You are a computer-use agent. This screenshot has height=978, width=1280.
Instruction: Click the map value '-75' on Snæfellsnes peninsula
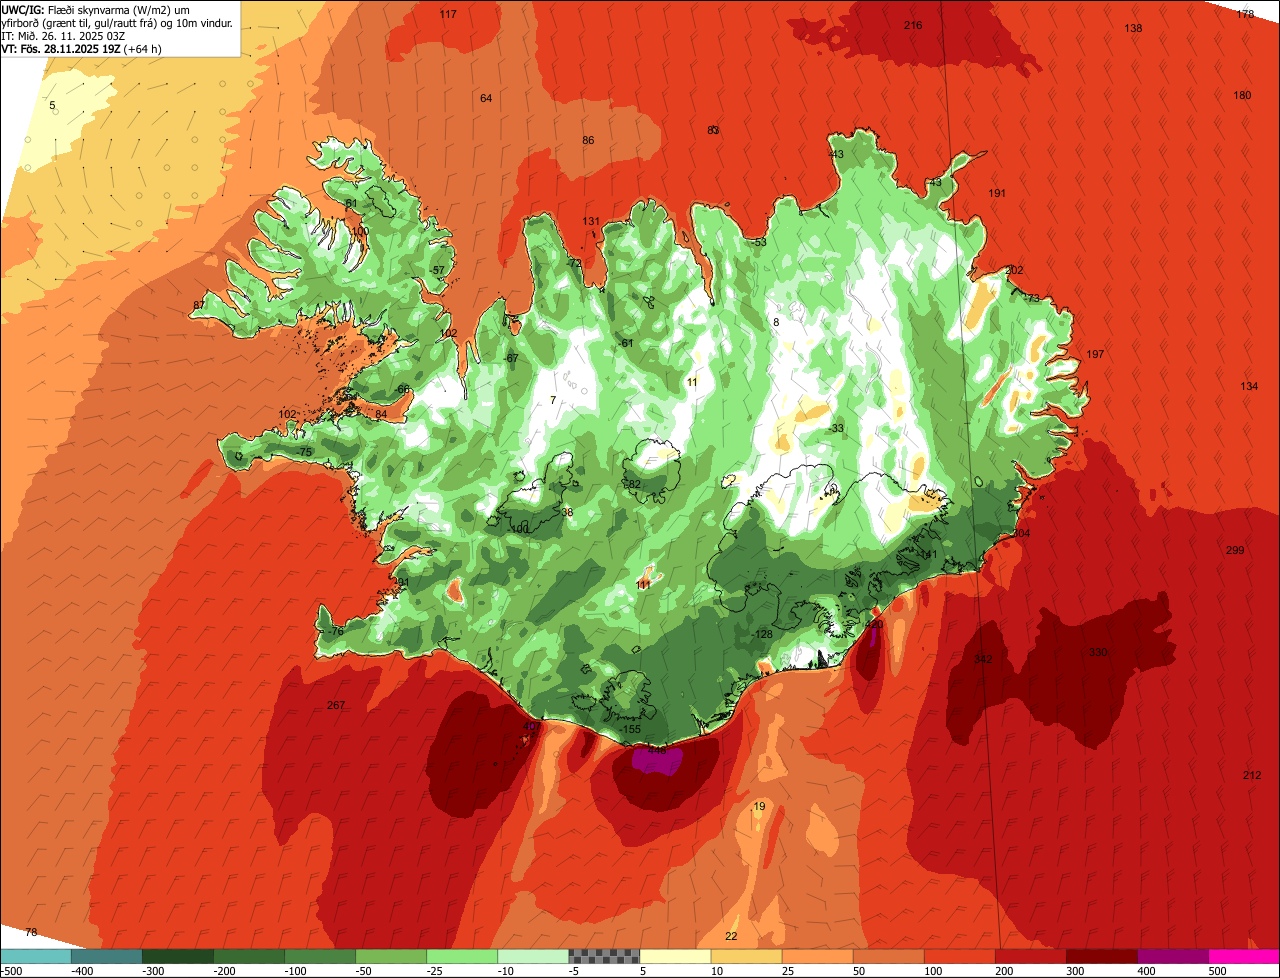(304, 452)
